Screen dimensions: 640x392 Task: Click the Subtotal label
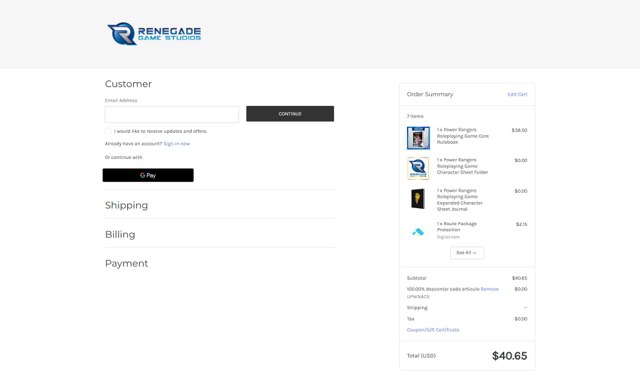[x=416, y=278]
